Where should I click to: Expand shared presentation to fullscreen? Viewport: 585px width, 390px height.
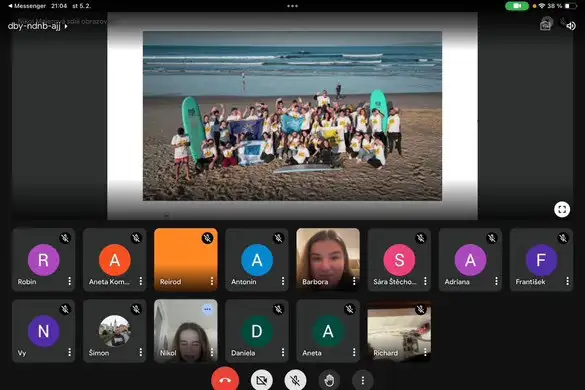click(x=562, y=209)
